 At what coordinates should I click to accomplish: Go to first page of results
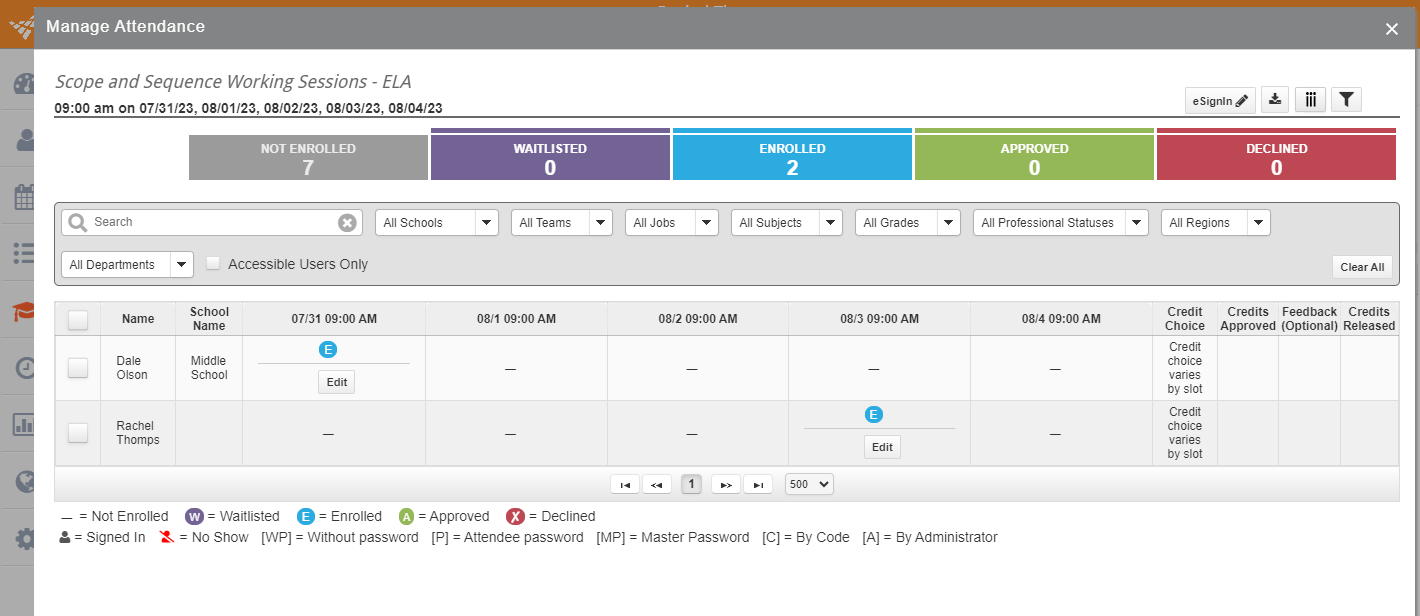click(625, 484)
